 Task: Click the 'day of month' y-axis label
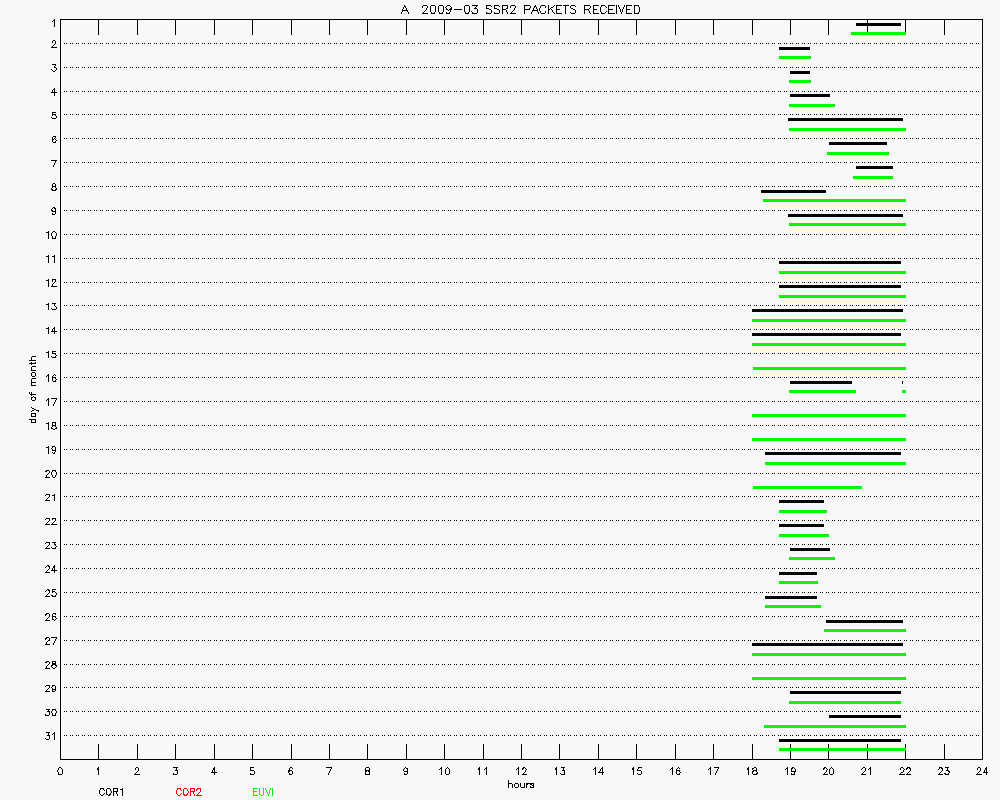point(34,388)
